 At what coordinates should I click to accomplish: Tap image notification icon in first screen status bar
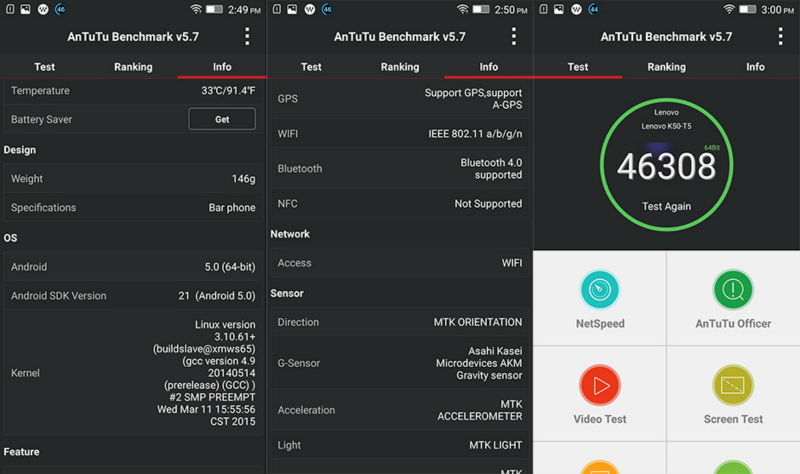[x=26, y=9]
